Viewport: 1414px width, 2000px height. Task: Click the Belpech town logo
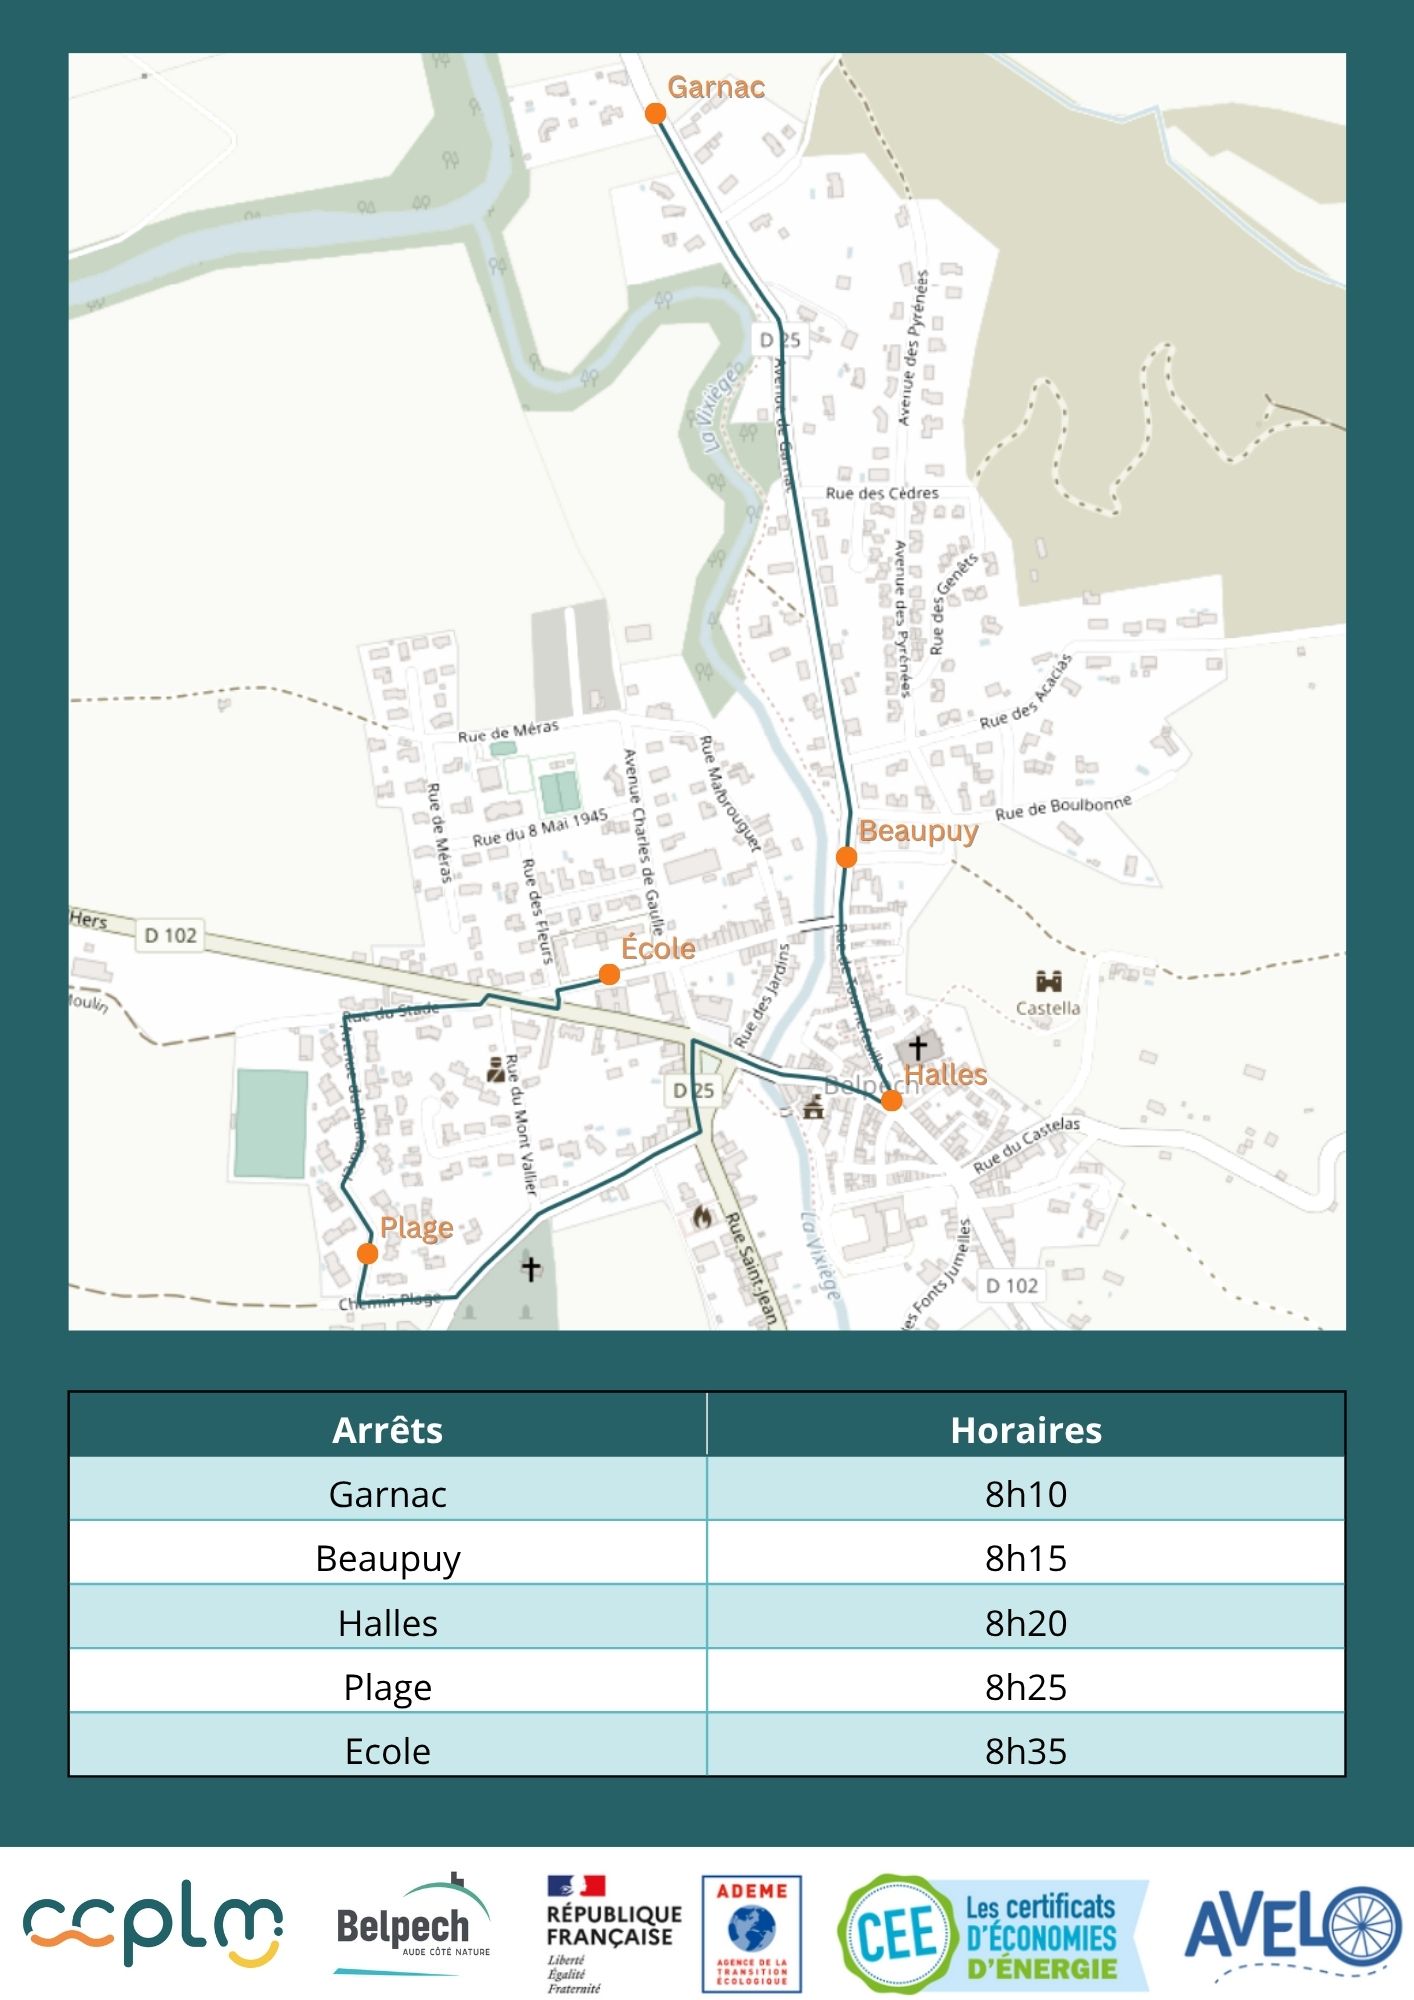[412, 1926]
